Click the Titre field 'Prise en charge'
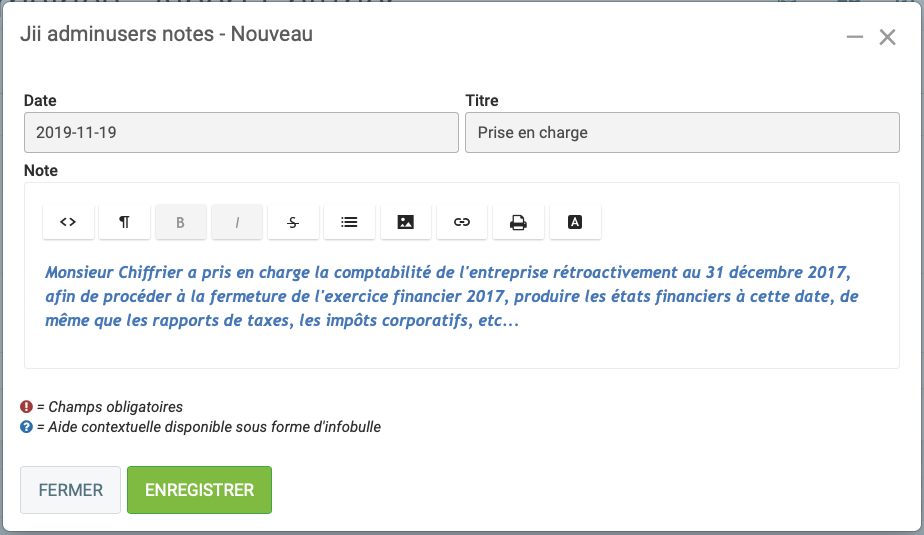The image size is (924, 535). point(682,132)
